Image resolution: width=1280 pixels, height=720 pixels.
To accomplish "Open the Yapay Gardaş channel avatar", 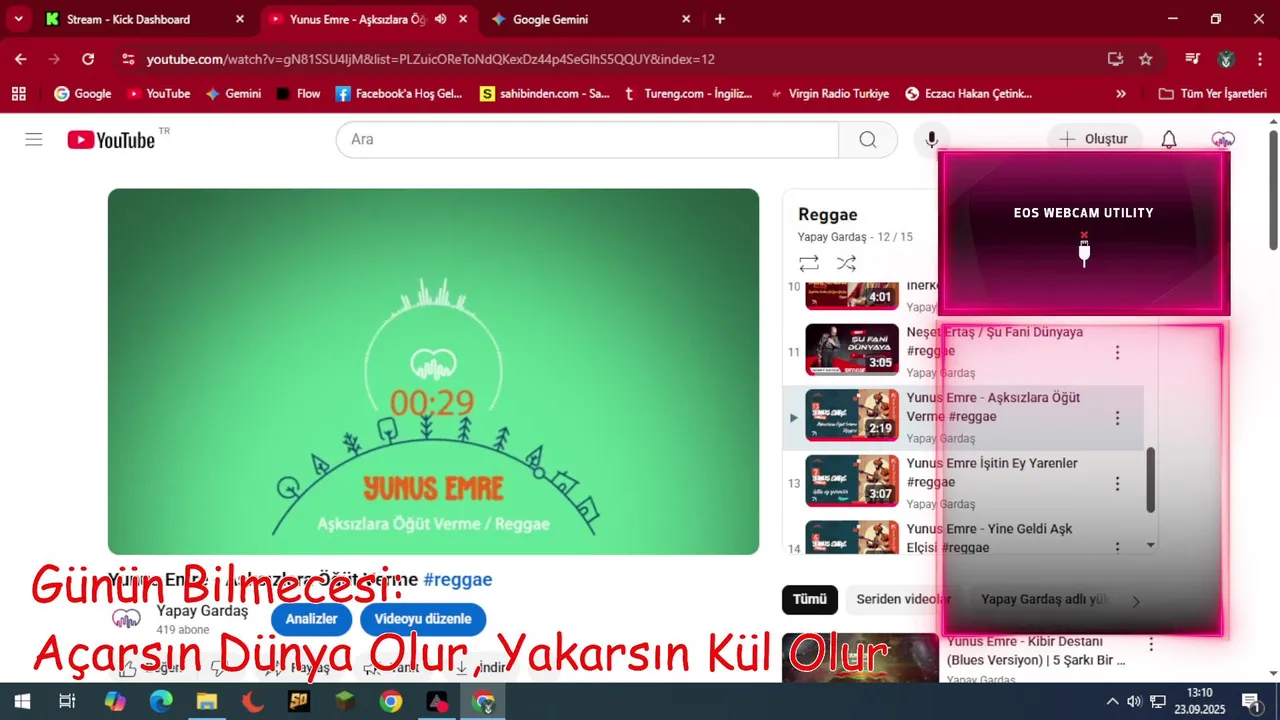I will pos(126,618).
